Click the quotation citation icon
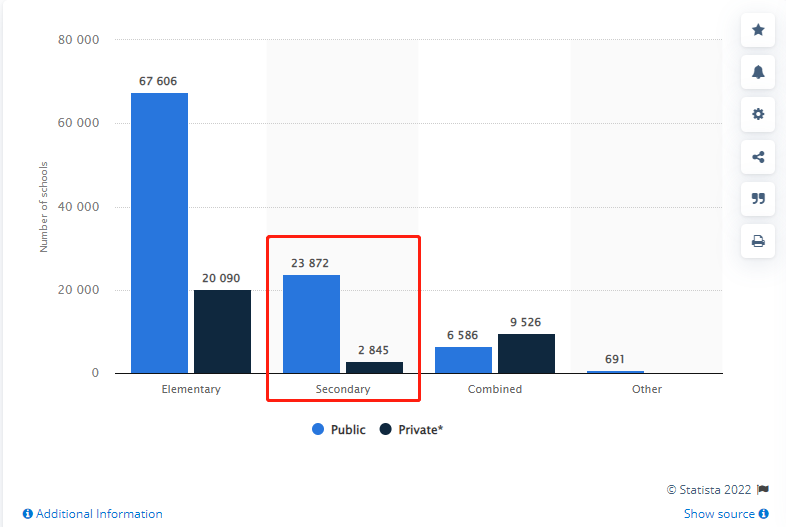This screenshot has height=527, width=786. [x=758, y=199]
